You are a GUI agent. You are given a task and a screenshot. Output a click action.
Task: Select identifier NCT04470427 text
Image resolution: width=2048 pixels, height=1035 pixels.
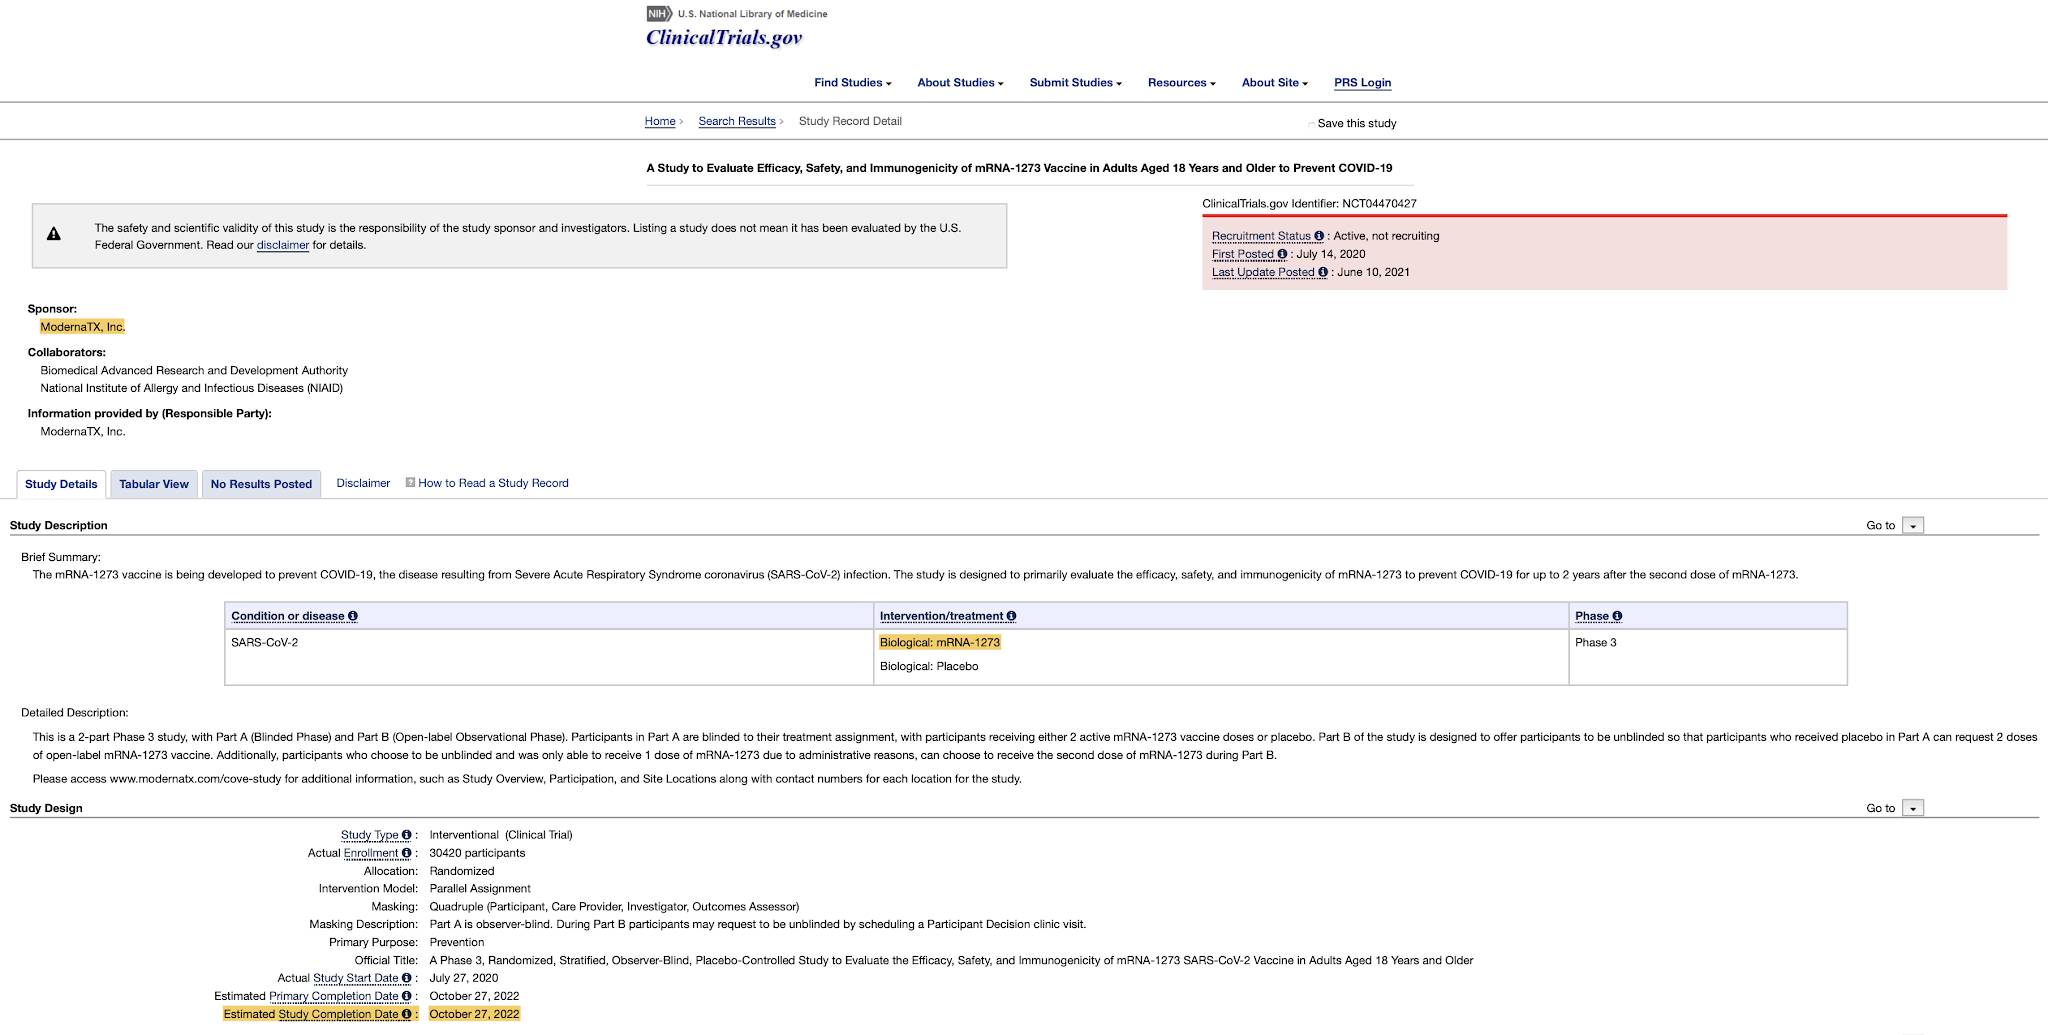click(x=1379, y=203)
